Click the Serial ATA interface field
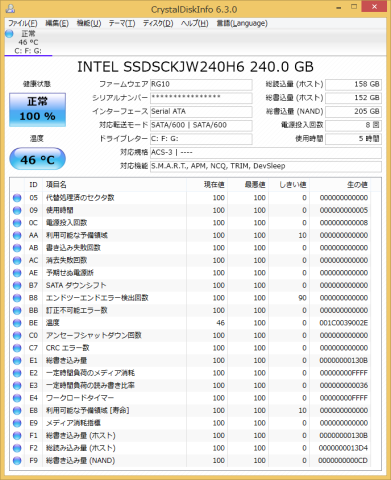391x480 pixels. [x=201, y=111]
